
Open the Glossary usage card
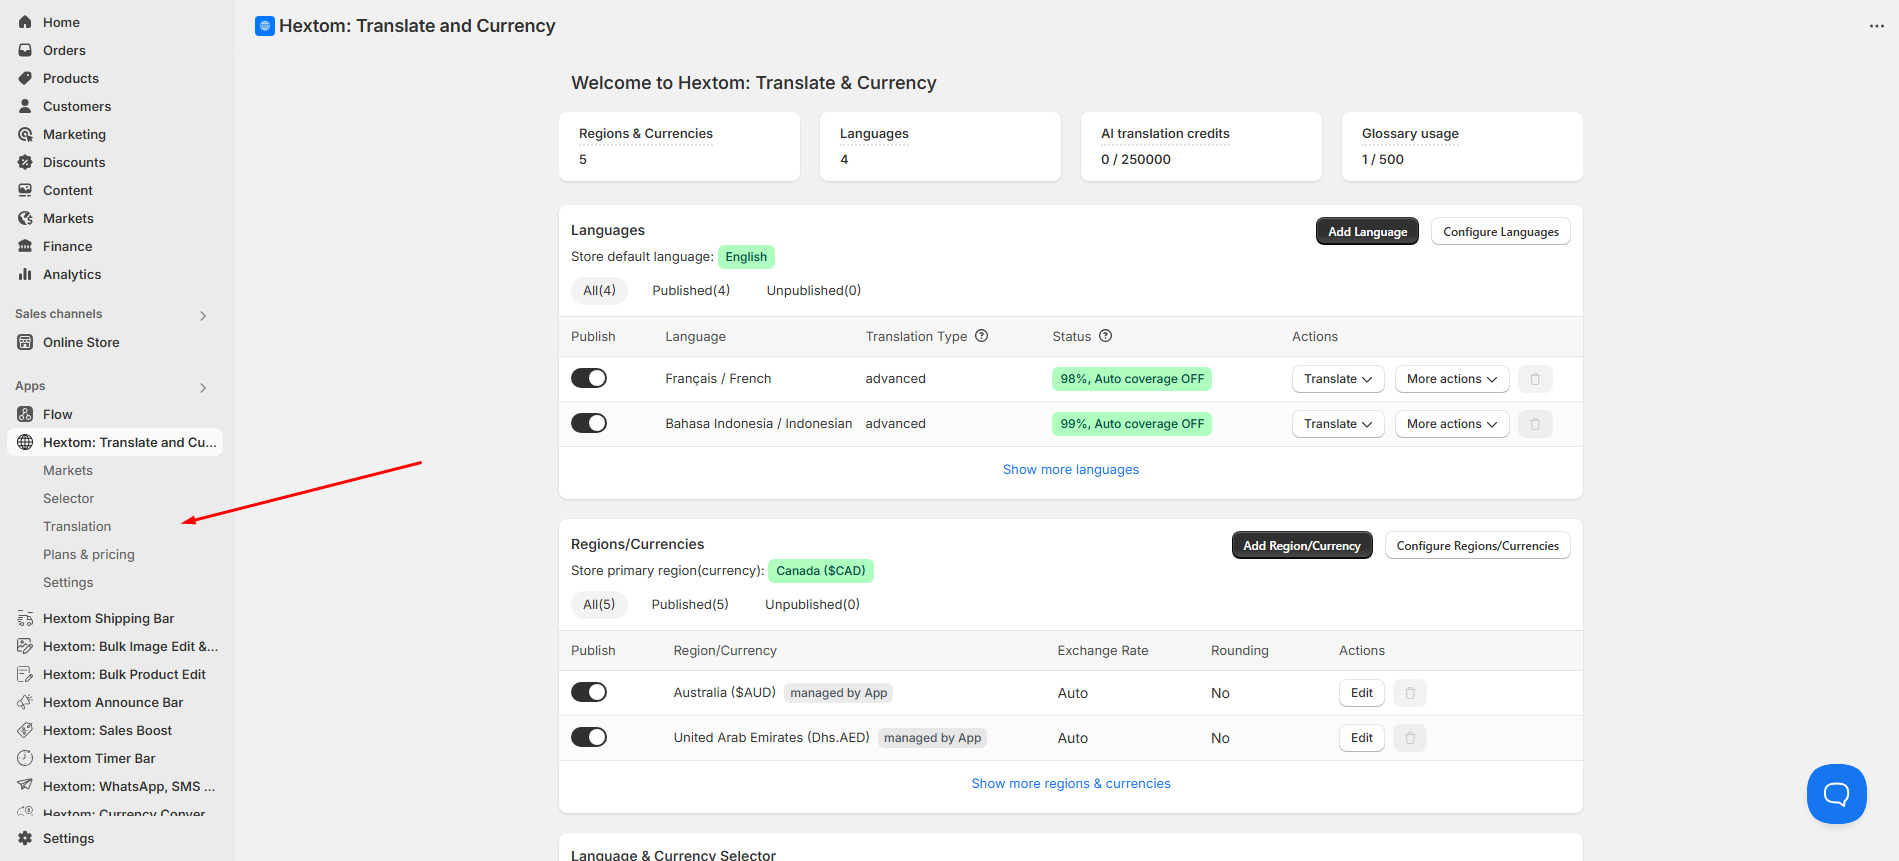(x=1462, y=146)
